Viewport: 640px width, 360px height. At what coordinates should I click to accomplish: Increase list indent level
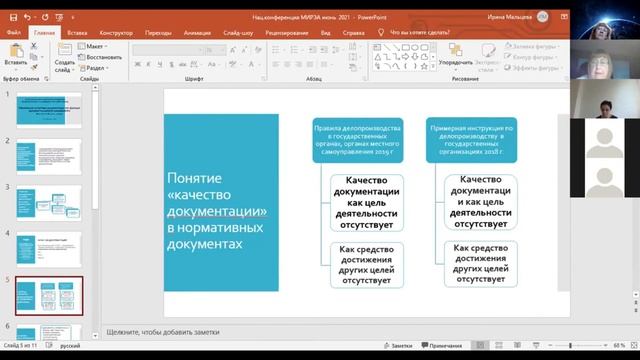point(324,50)
